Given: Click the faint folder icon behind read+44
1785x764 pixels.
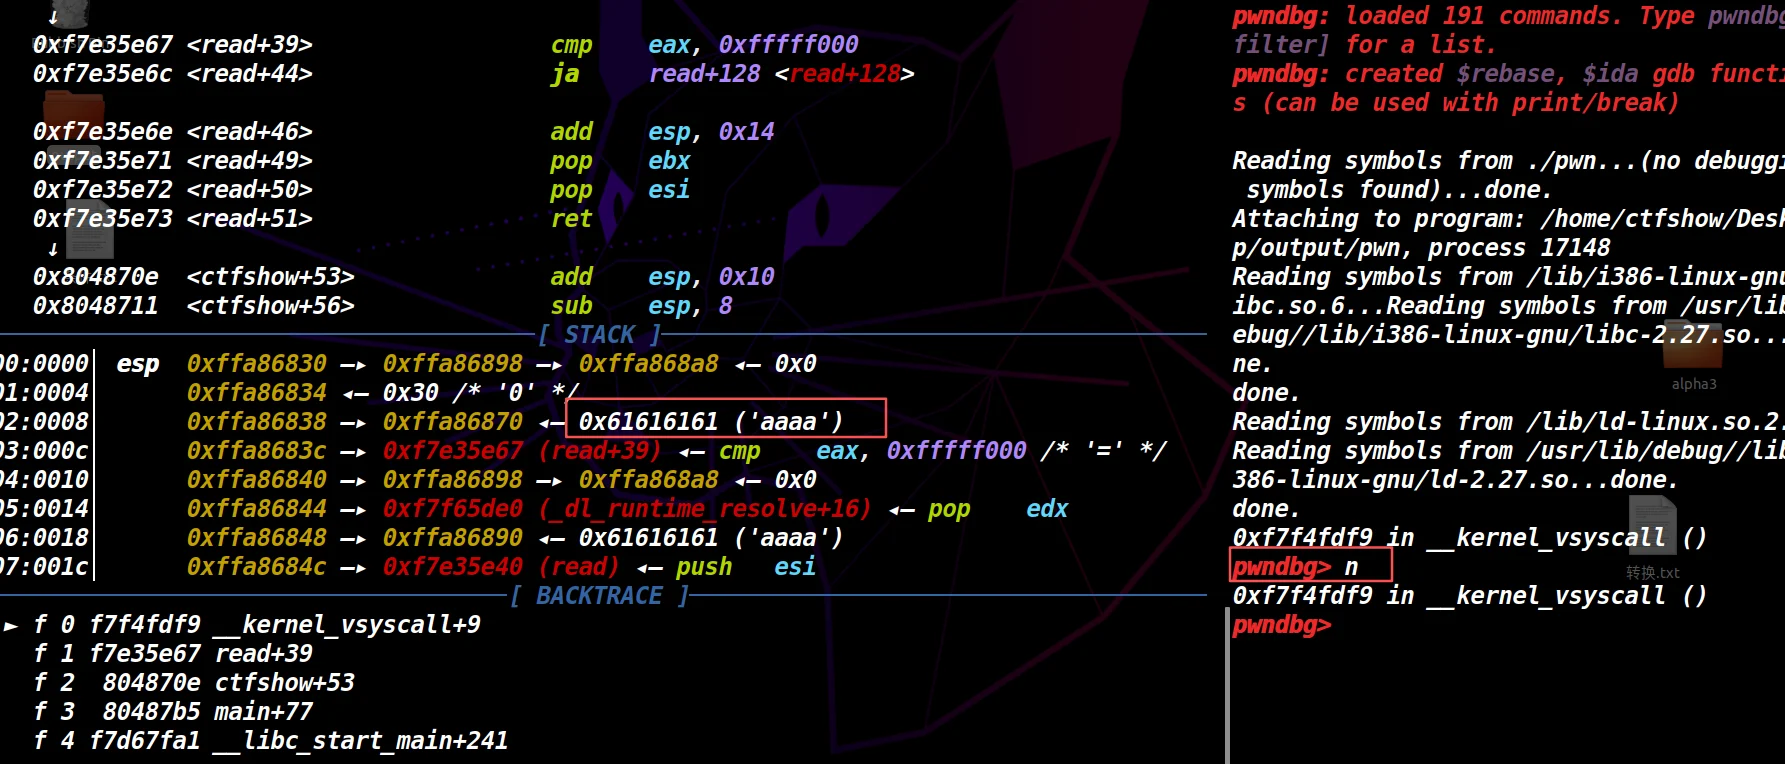Looking at the screenshot, I should click(73, 112).
